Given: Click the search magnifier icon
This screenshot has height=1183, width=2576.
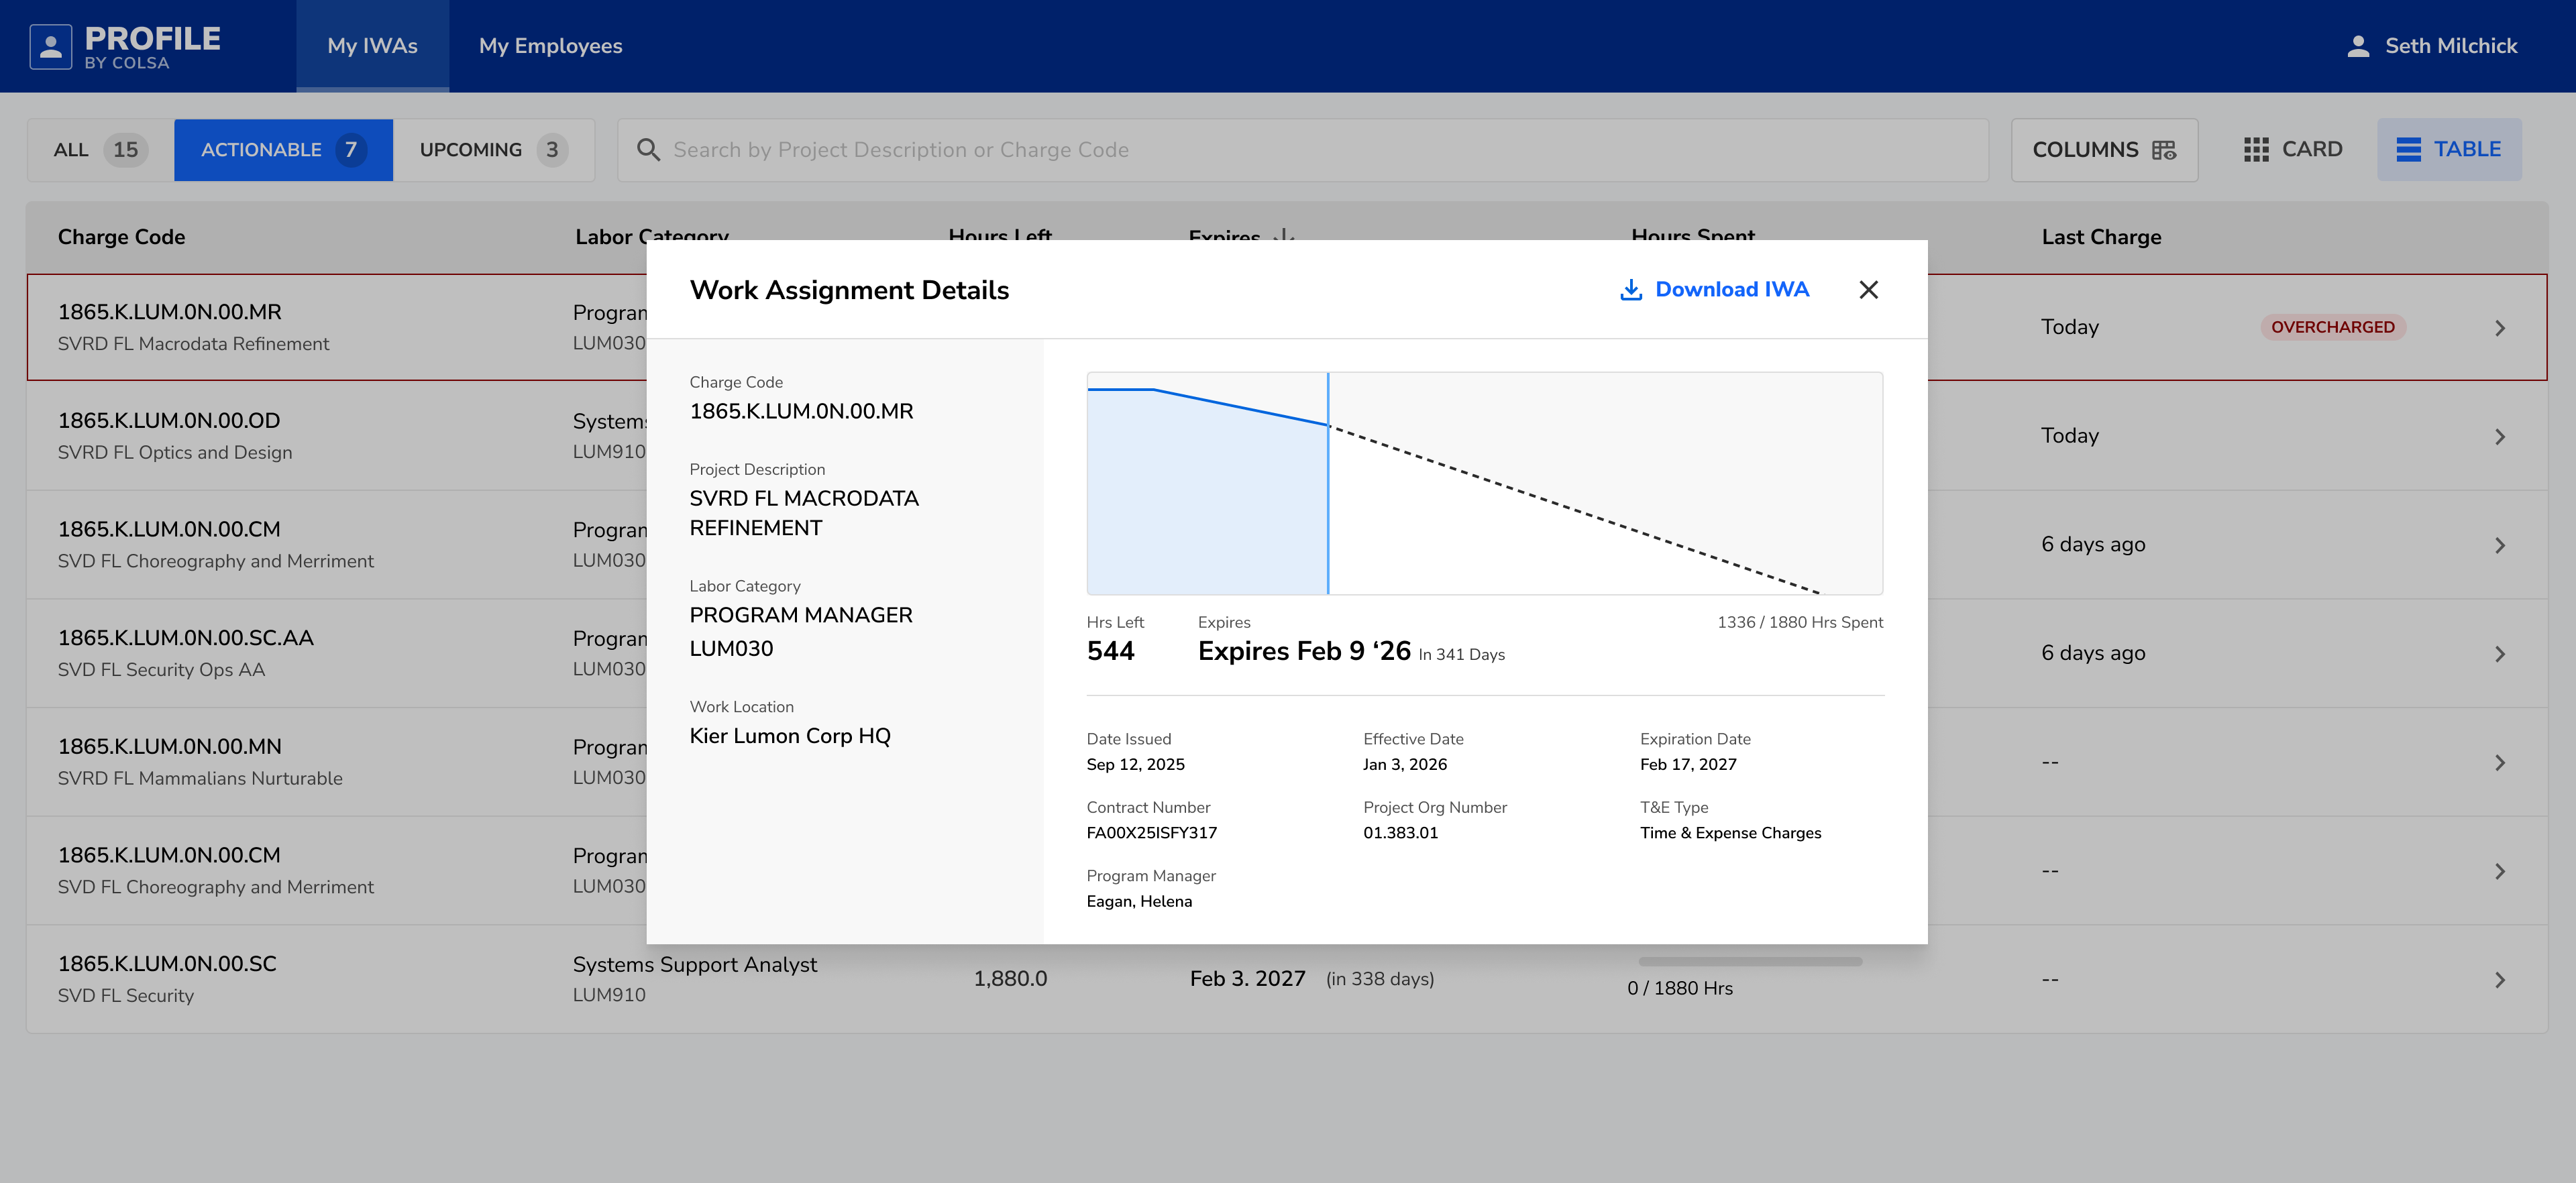Looking at the screenshot, I should point(648,150).
